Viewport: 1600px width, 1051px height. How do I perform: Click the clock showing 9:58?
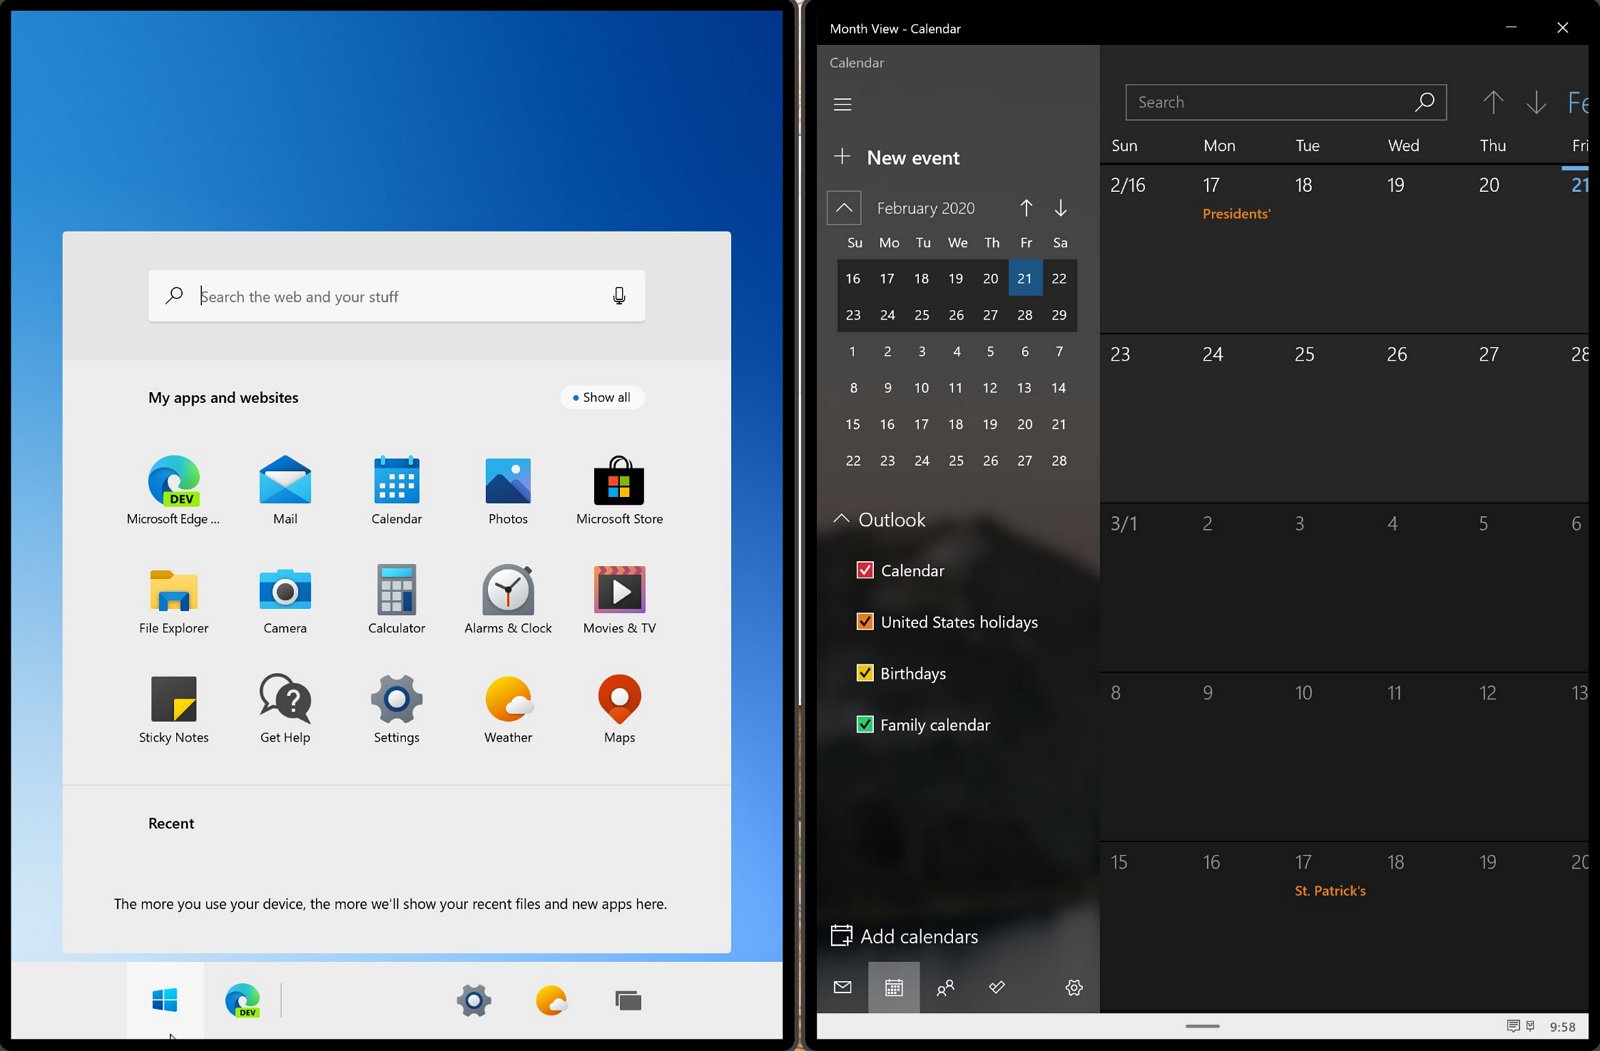pyautogui.click(x=1562, y=1027)
